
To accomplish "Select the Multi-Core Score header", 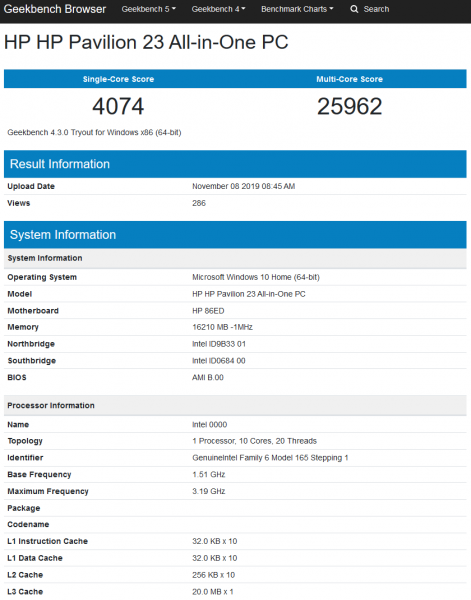I will click(x=349, y=79).
